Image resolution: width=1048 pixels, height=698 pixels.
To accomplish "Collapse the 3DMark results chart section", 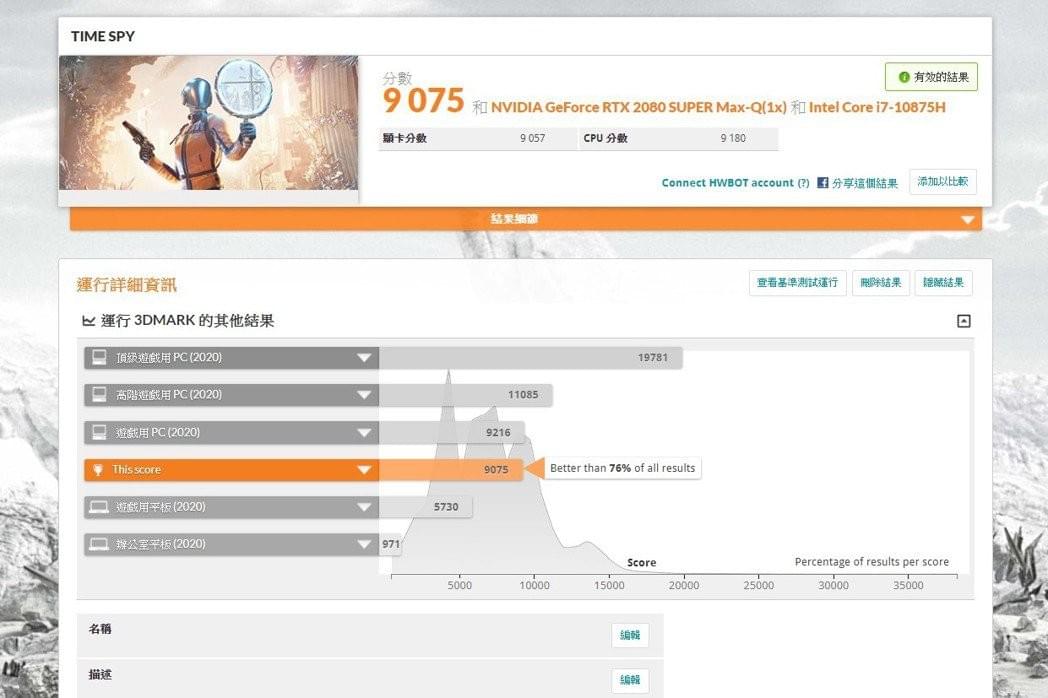I will click(963, 321).
